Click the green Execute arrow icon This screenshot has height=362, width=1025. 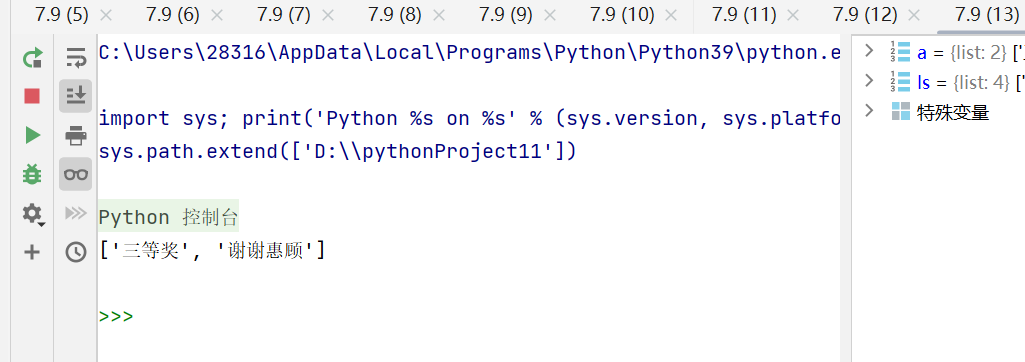(32, 135)
